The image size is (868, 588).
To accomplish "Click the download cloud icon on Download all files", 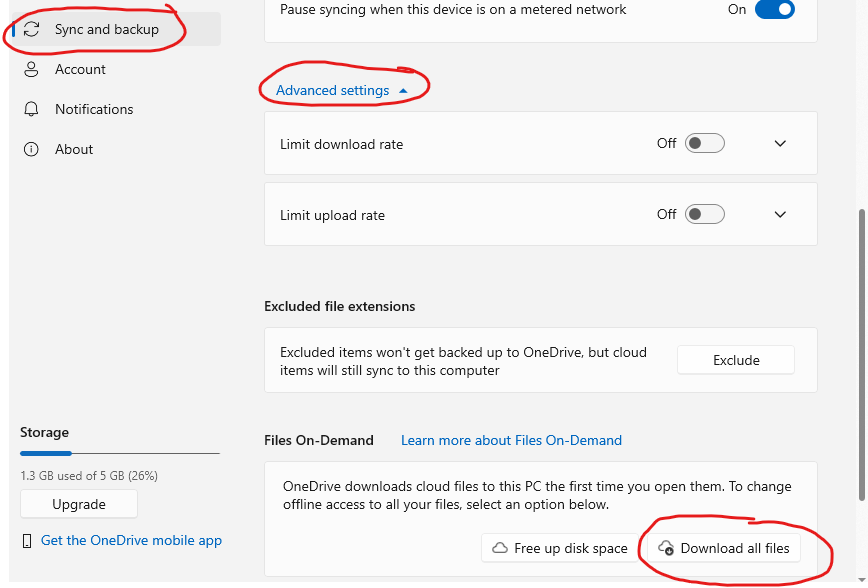I will (x=666, y=548).
